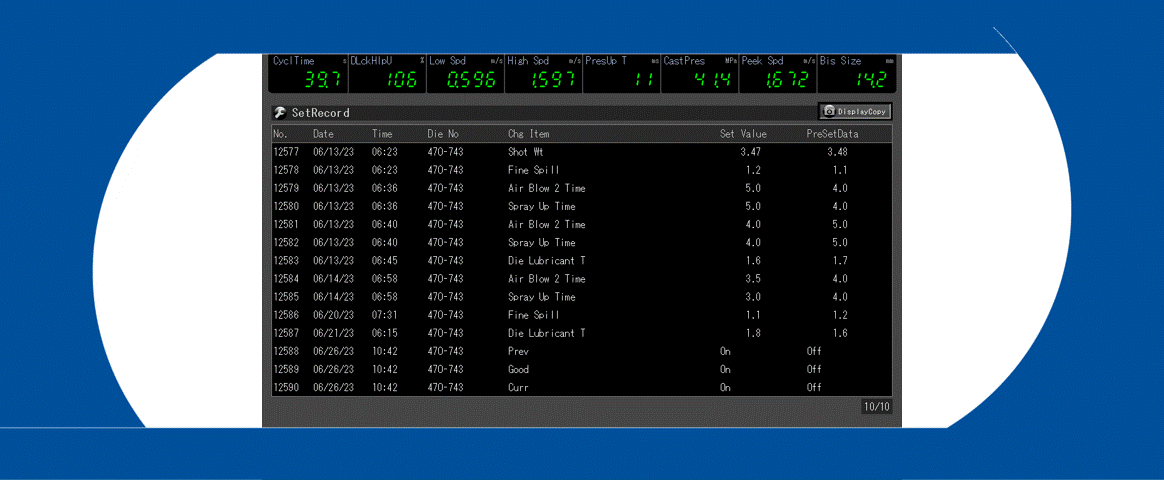
Task: Click the Bis Size readout
Action: pyautogui.click(x=857, y=73)
